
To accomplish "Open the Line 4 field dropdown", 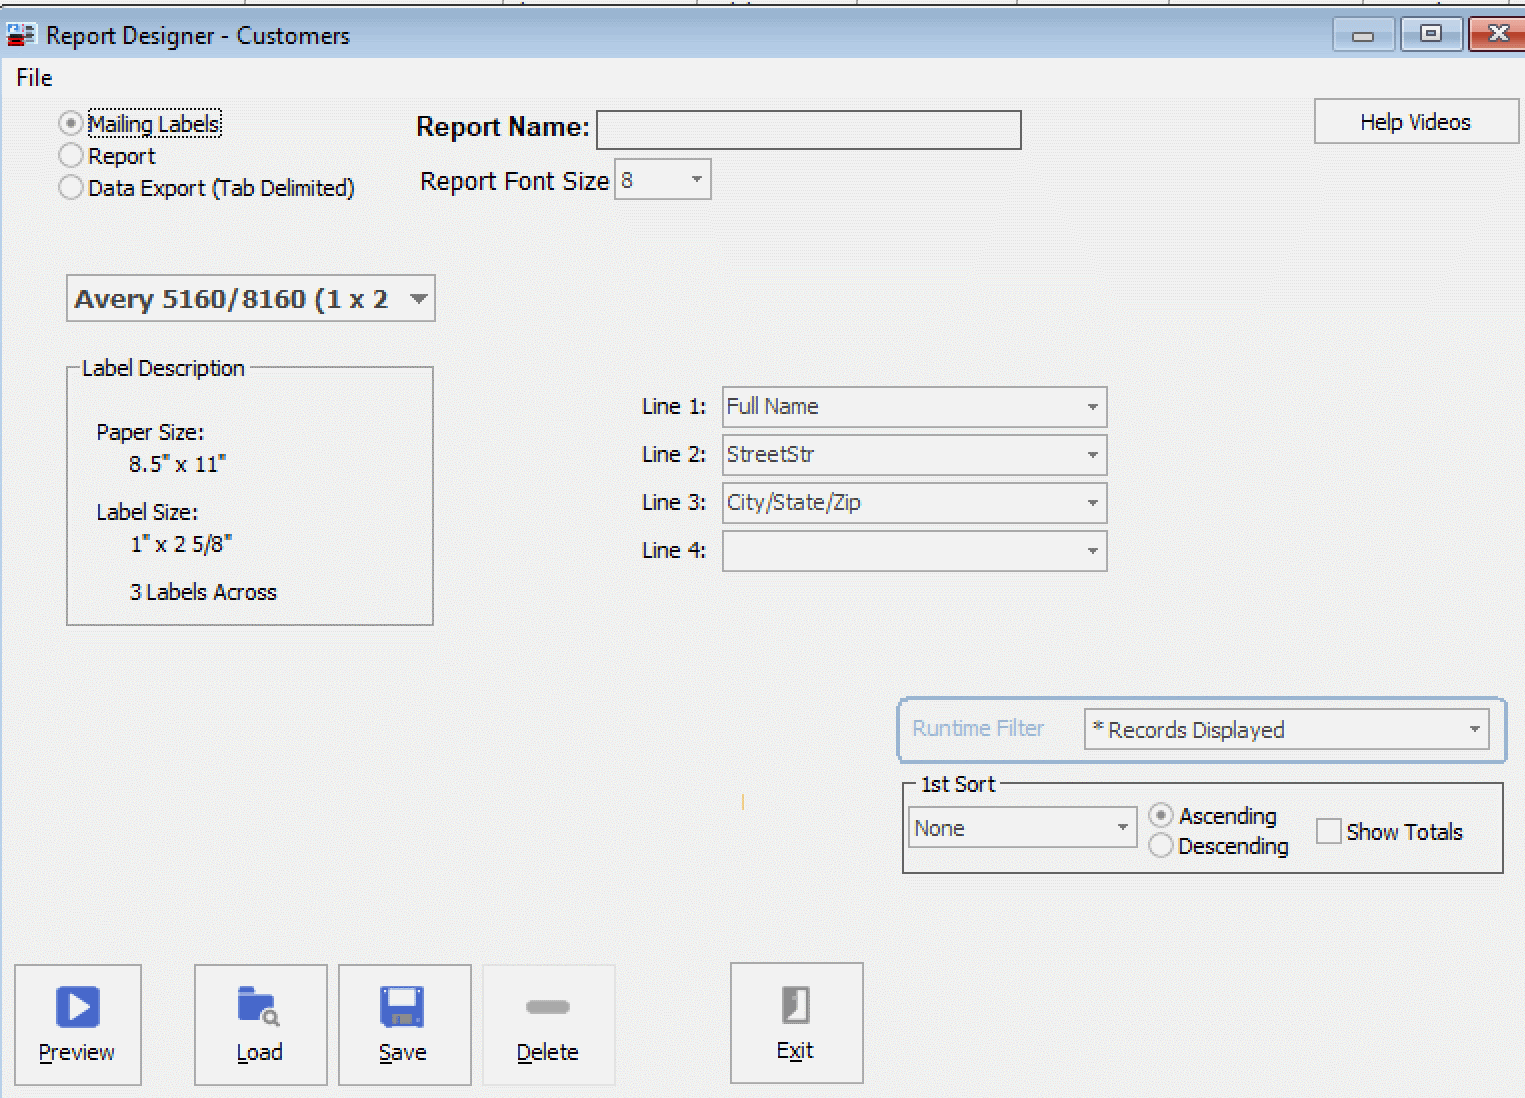I will pos(1091,551).
